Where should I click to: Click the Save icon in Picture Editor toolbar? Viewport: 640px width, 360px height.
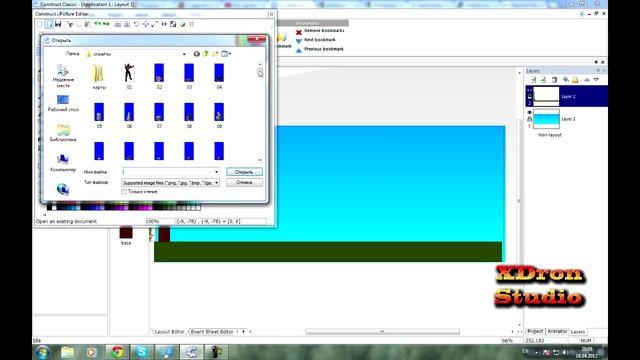point(58,24)
